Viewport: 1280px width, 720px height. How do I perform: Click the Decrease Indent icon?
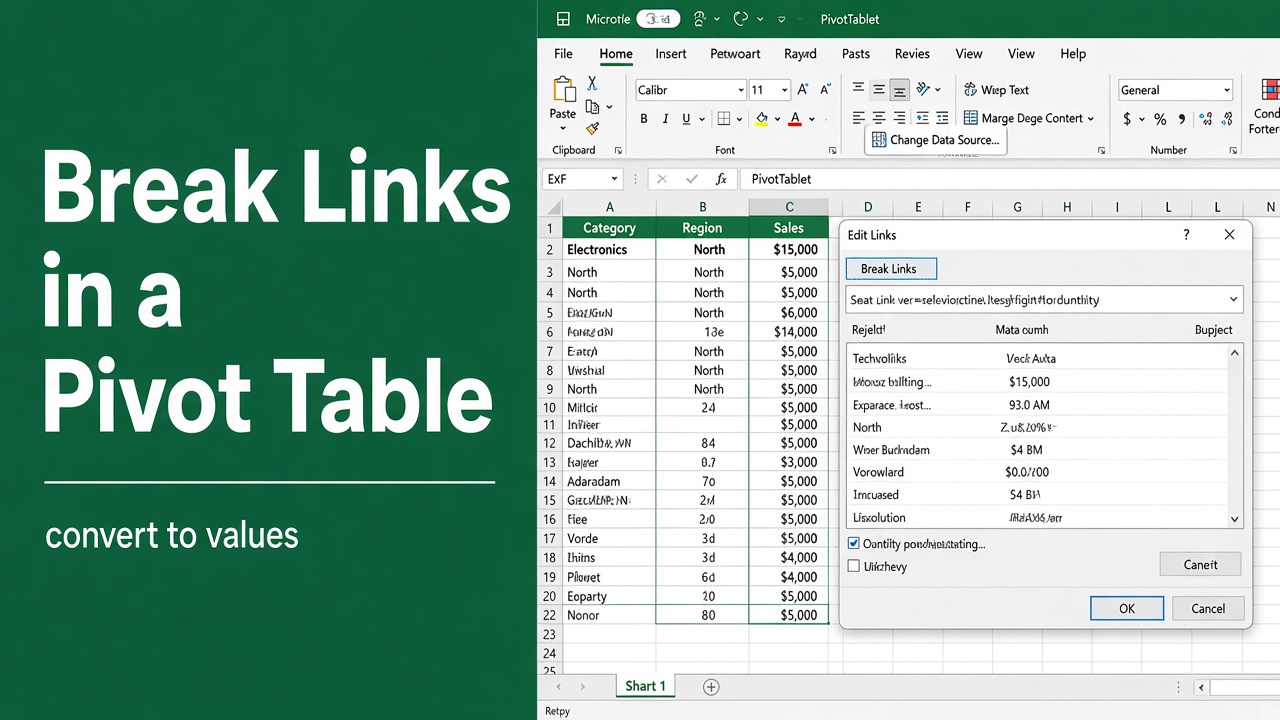tap(922, 118)
